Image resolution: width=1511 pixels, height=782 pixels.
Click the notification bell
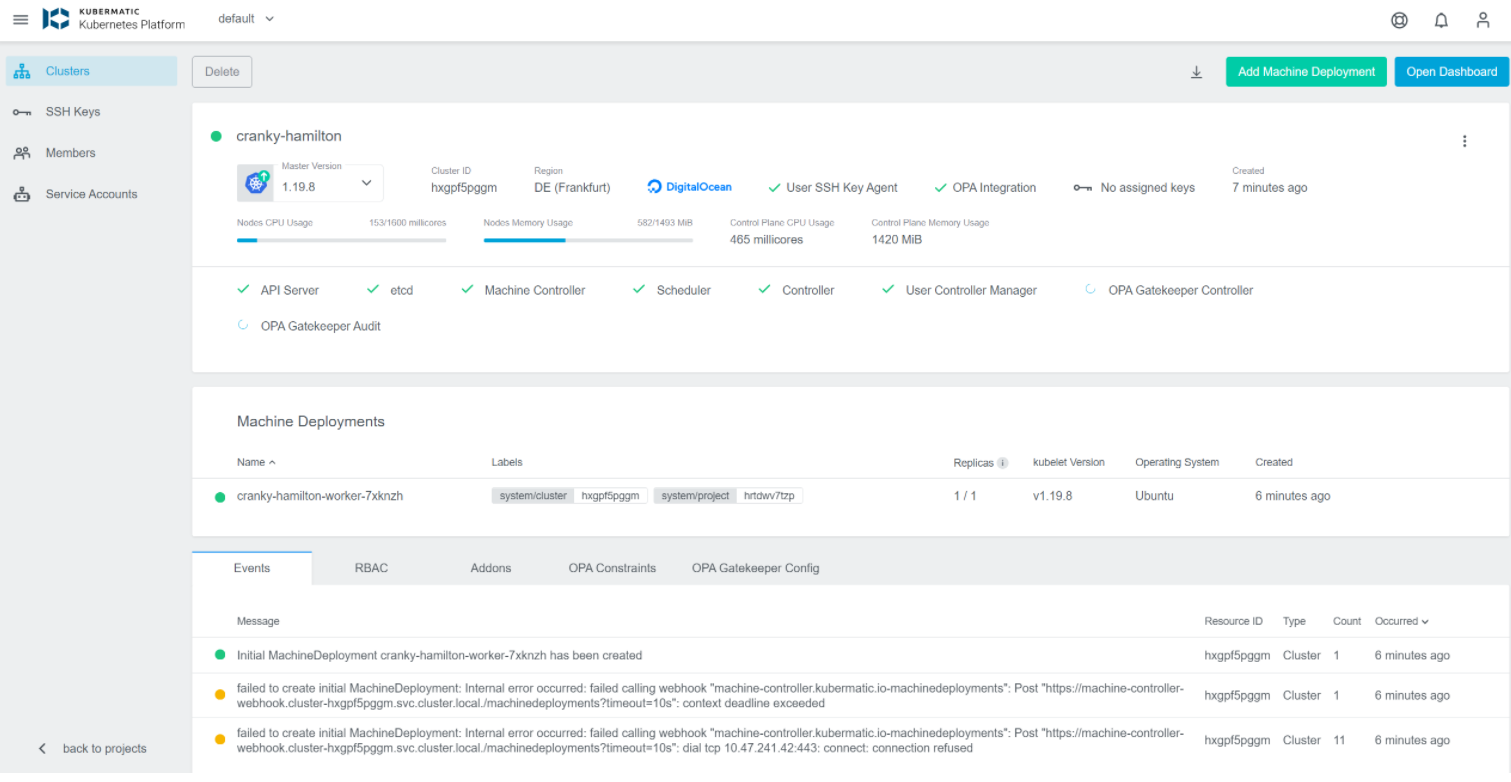[1440, 19]
